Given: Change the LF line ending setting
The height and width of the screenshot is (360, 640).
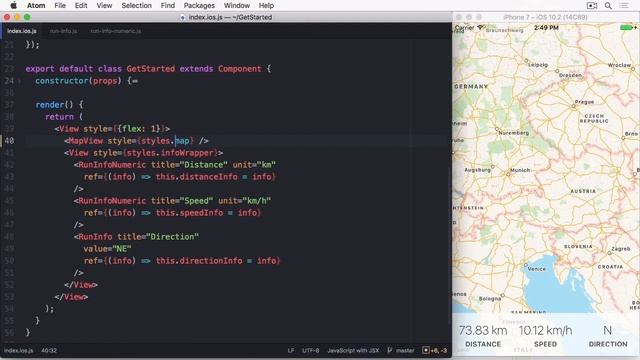Looking at the screenshot, I should 291,350.
